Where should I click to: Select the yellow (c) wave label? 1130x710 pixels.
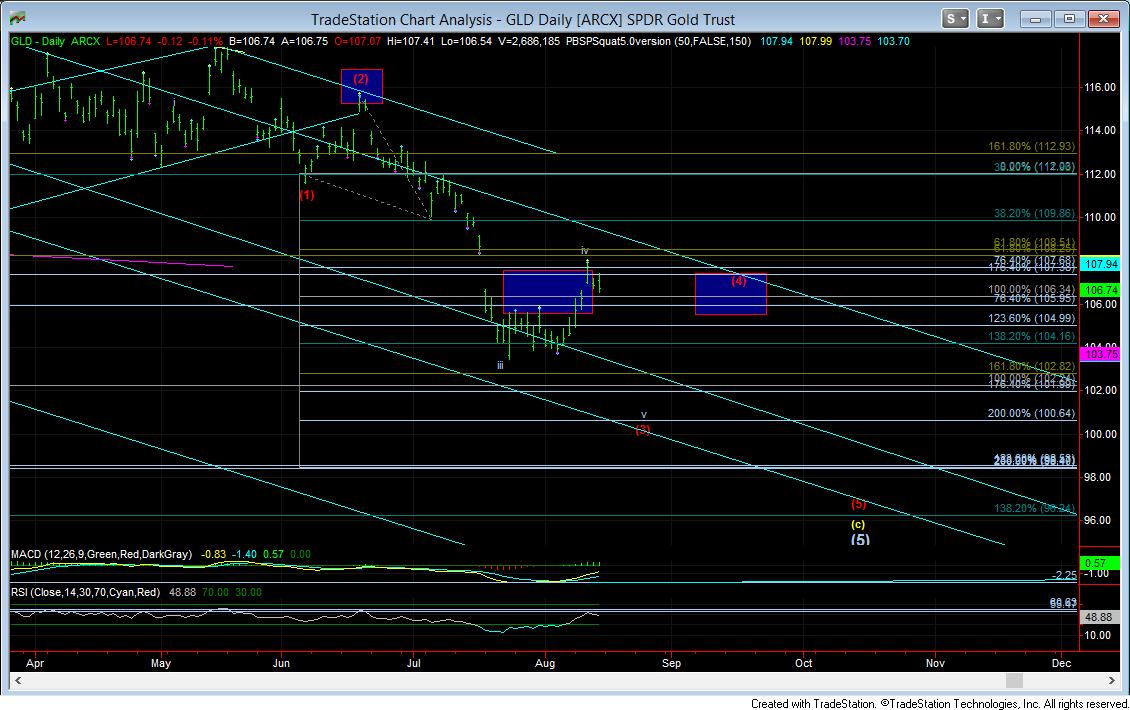(858, 524)
